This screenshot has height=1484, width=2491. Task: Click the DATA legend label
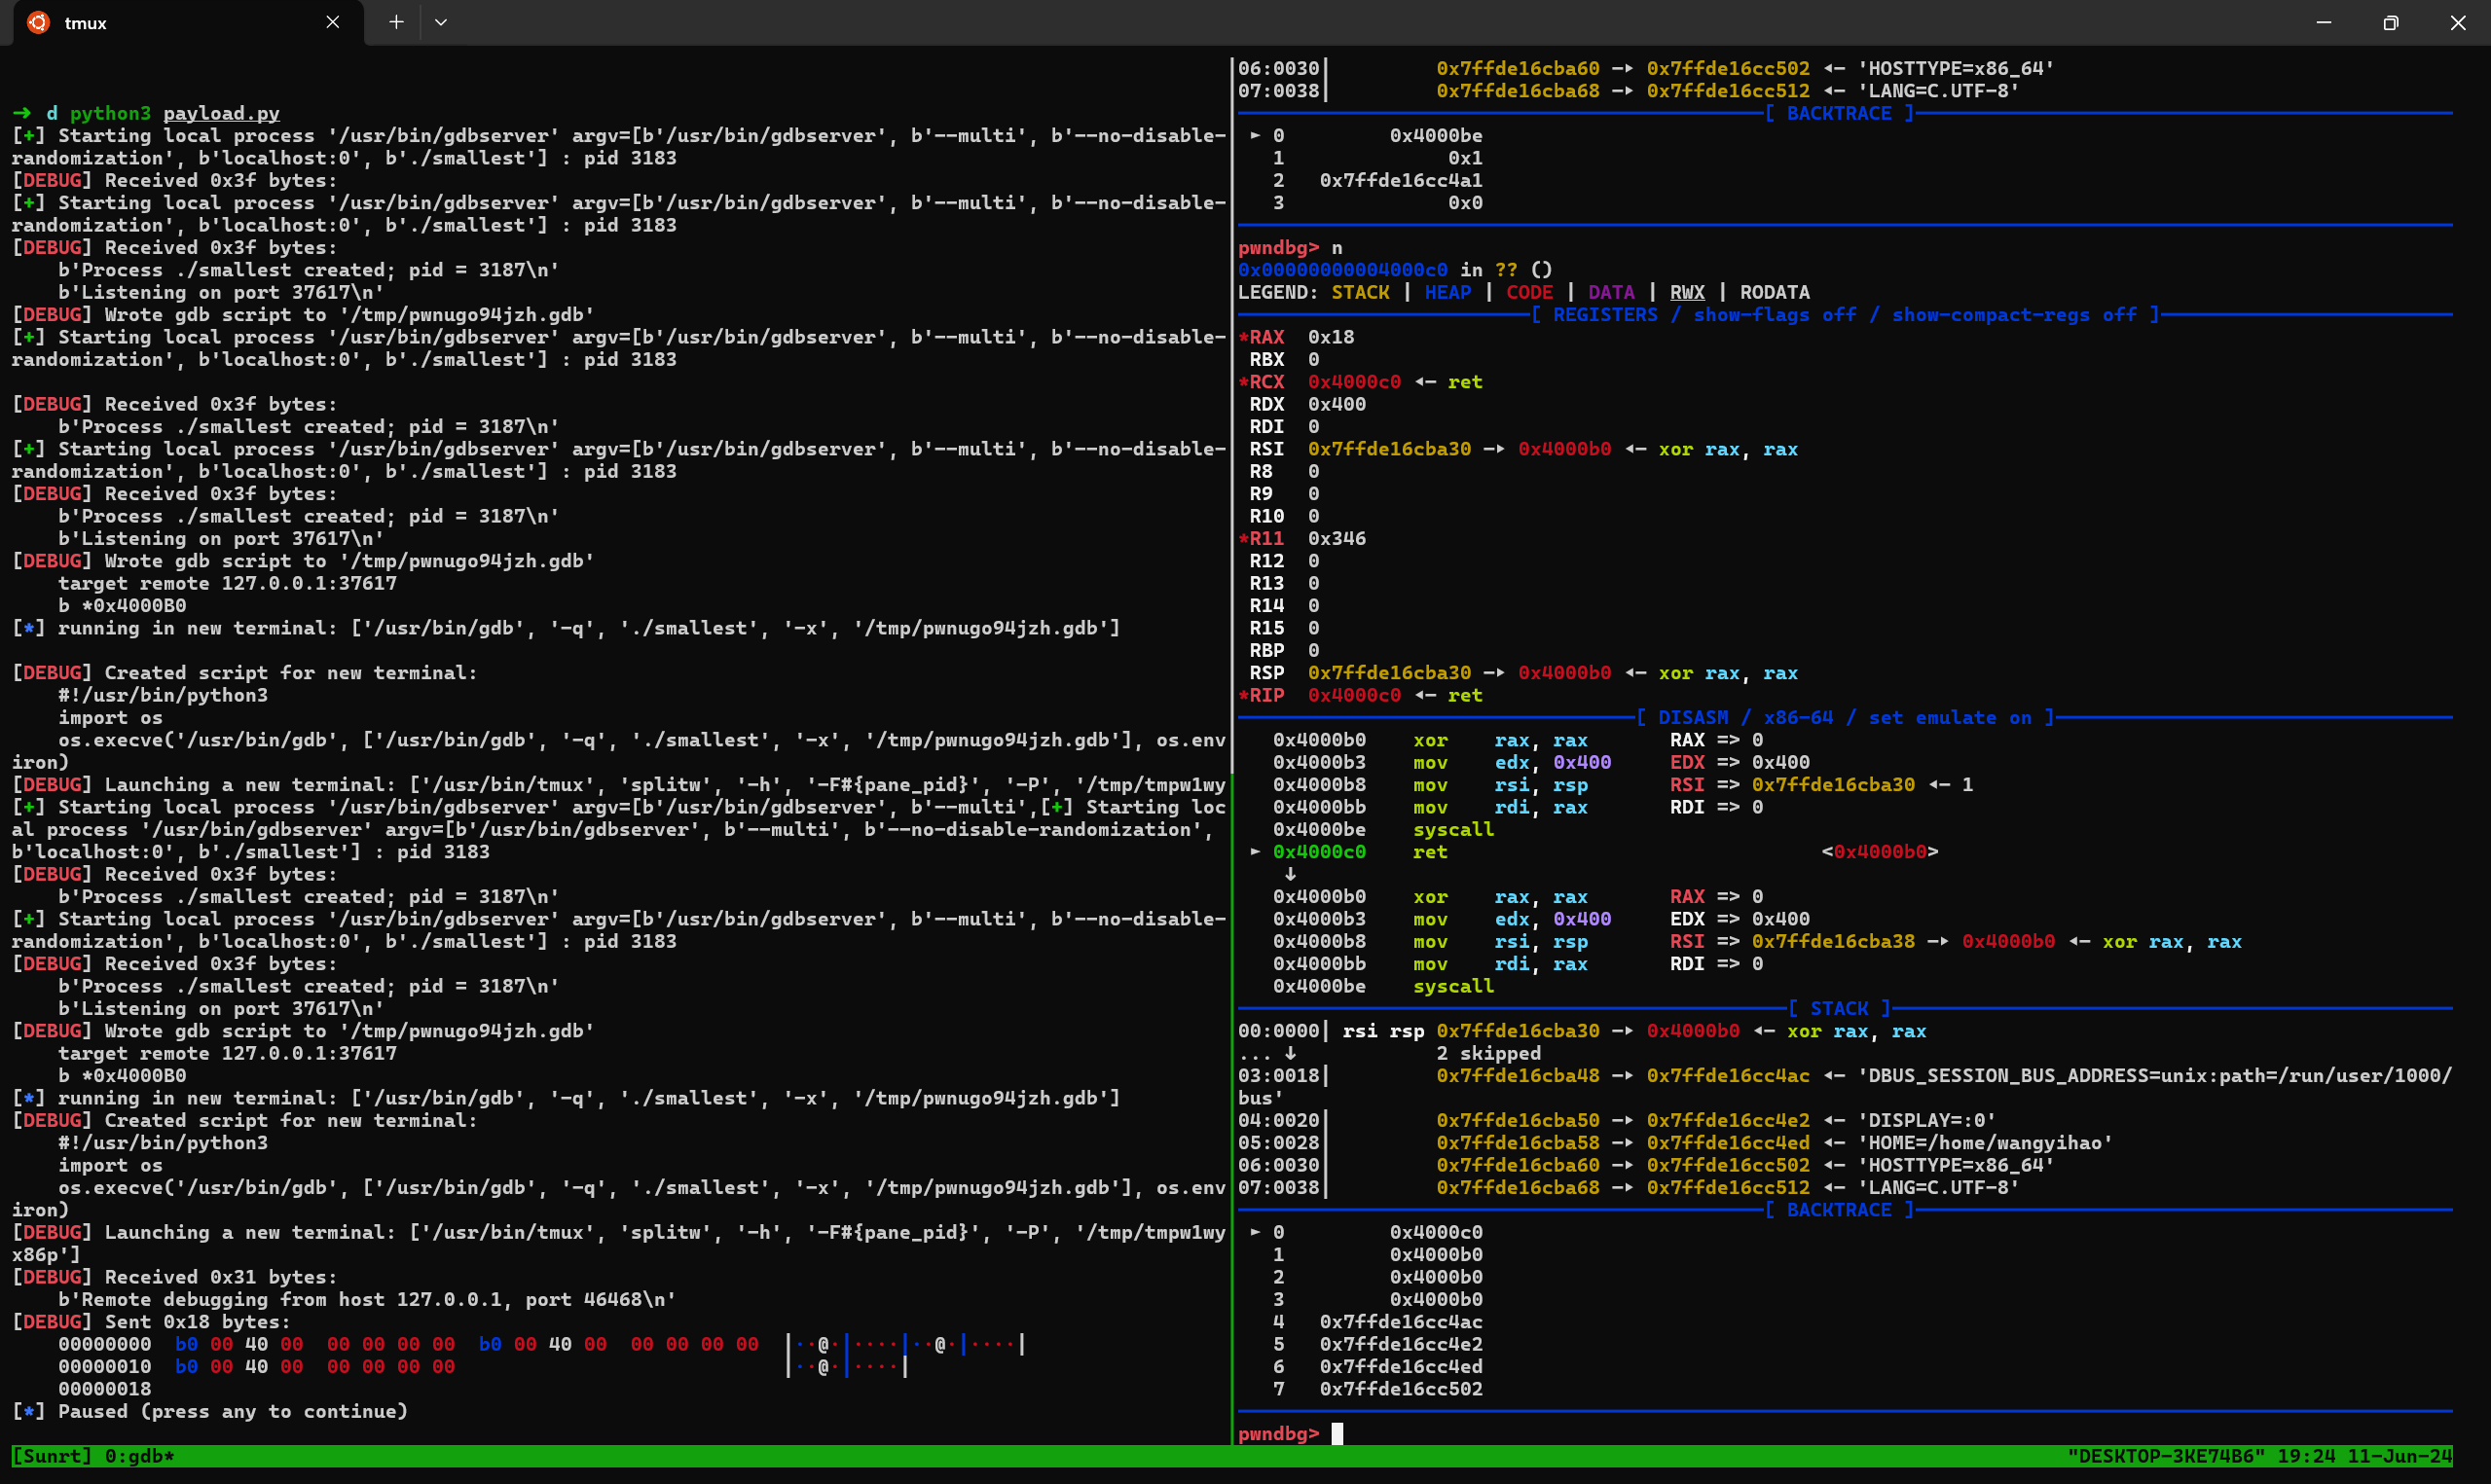click(1611, 292)
